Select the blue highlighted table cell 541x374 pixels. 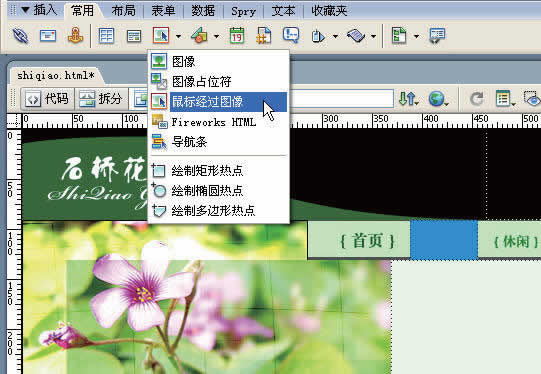point(444,240)
